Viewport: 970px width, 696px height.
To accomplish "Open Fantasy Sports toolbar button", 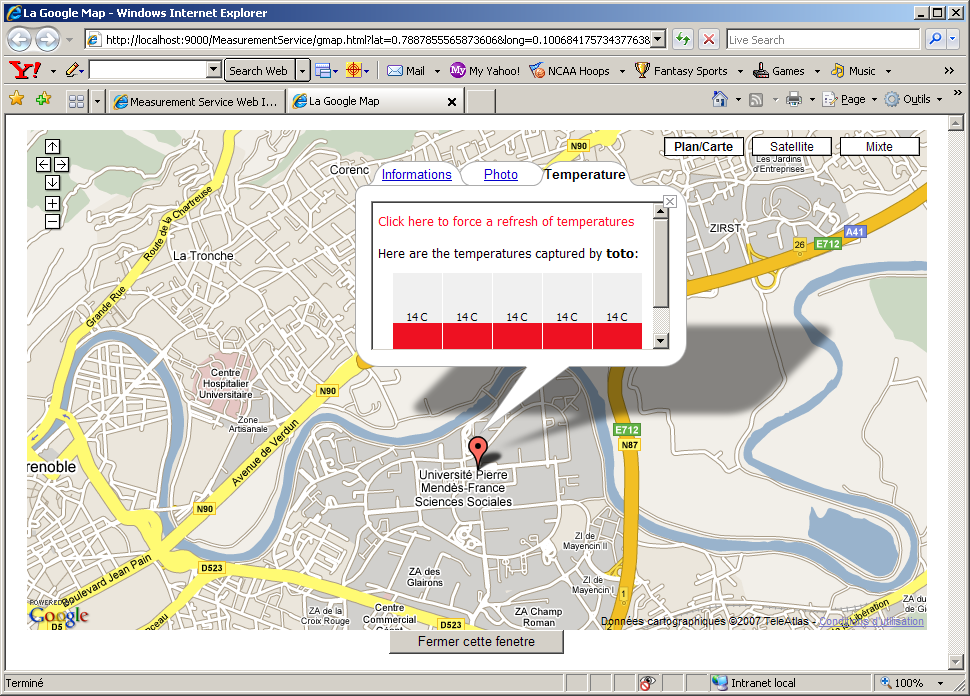I will [682, 71].
